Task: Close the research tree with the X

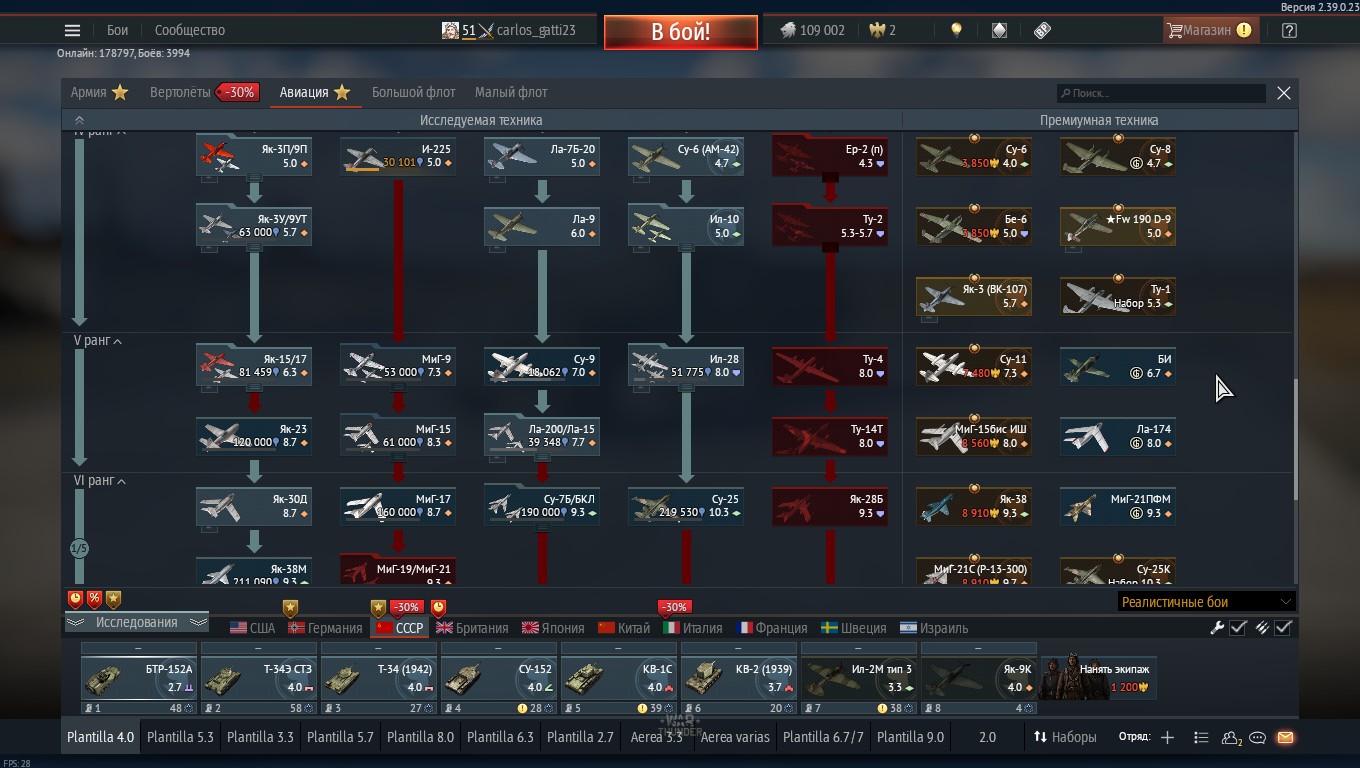Action: (x=1284, y=93)
